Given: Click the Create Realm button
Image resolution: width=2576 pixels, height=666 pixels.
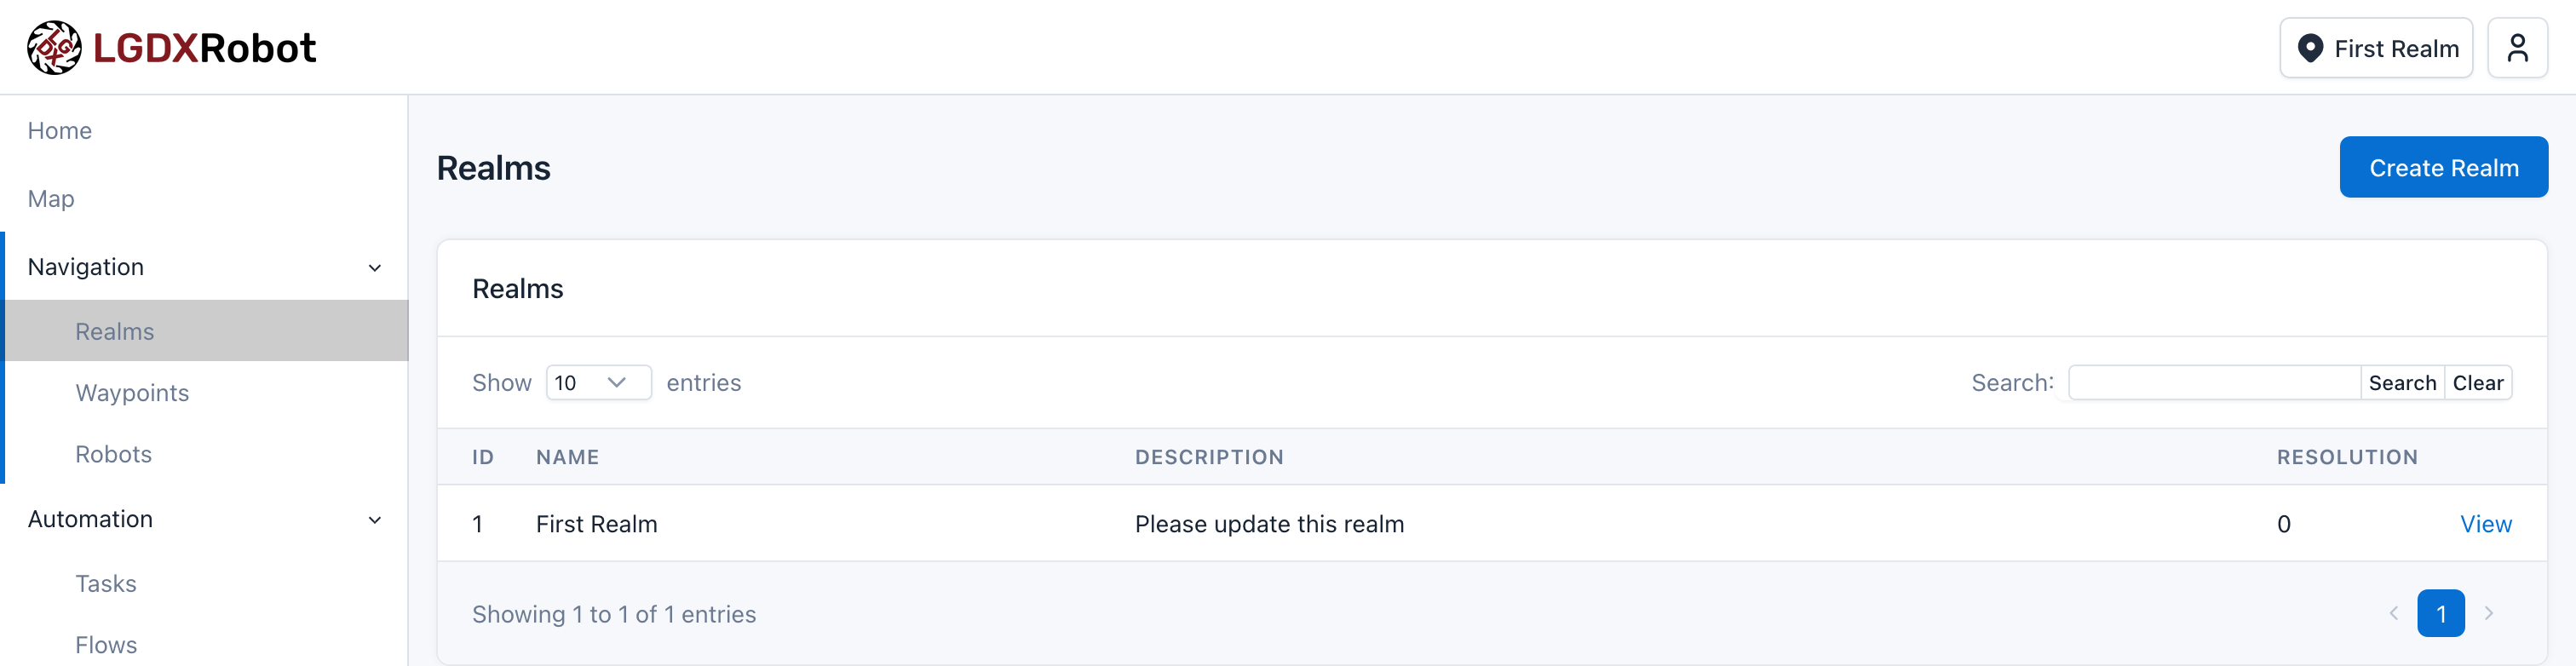Looking at the screenshot, I should 2443,167.
